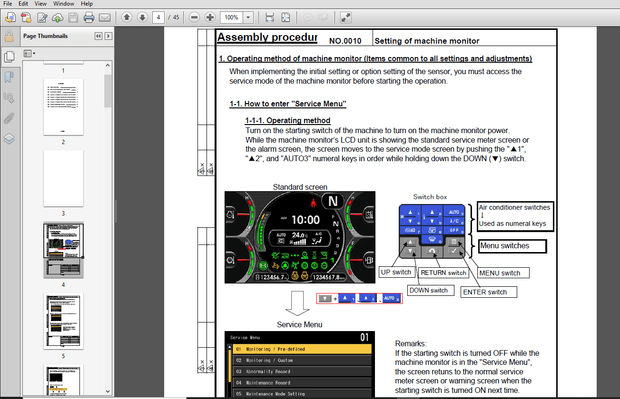Toggle the Page Thumbnails sidebar button

[9, 57]
